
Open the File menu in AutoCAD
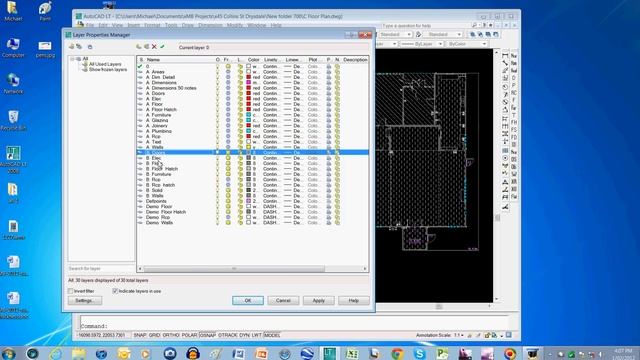point(90,25)
